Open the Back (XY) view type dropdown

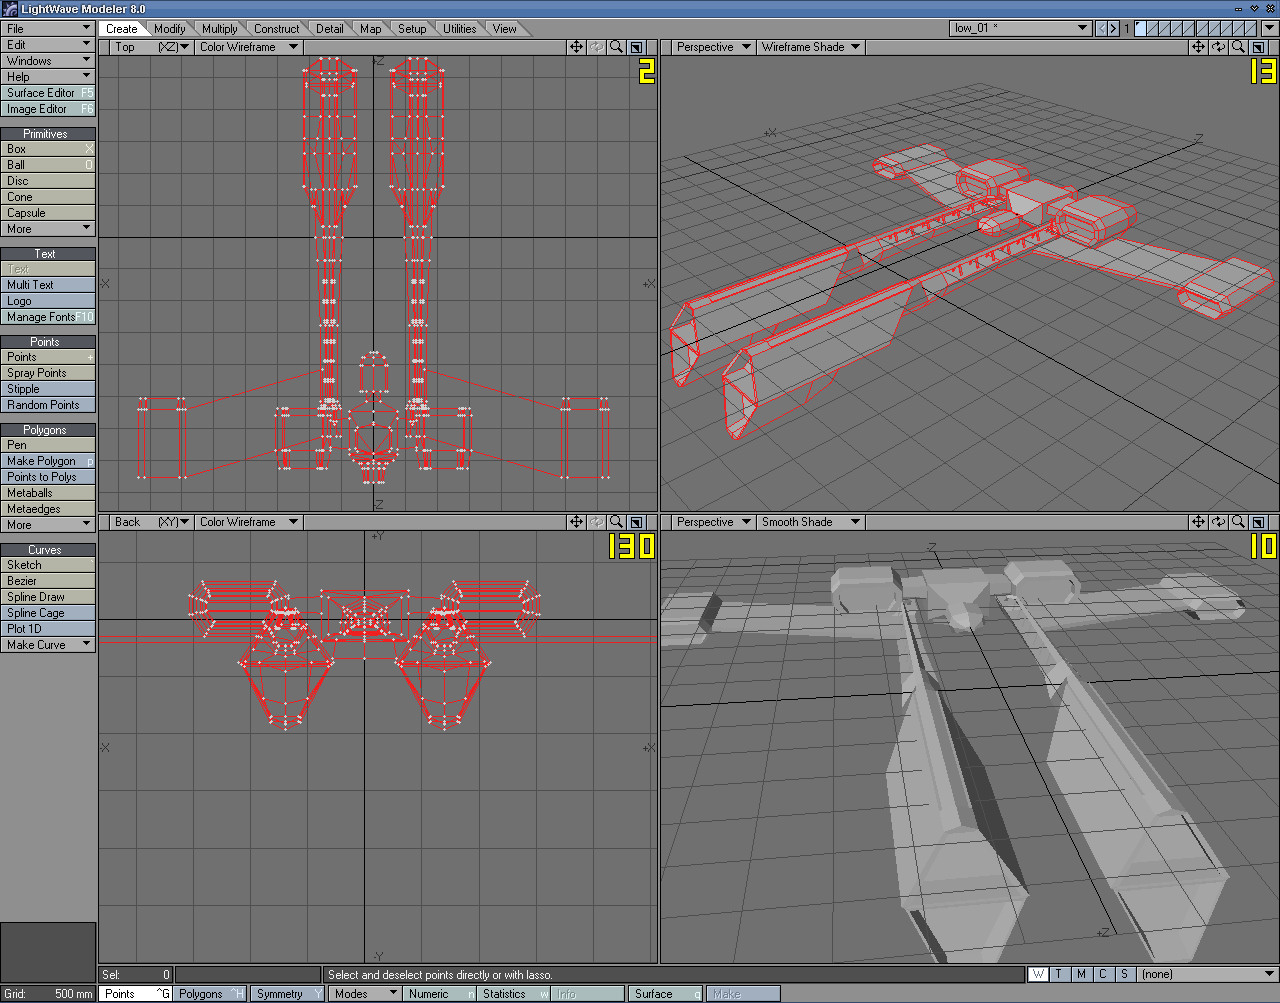tap(151, 522)
